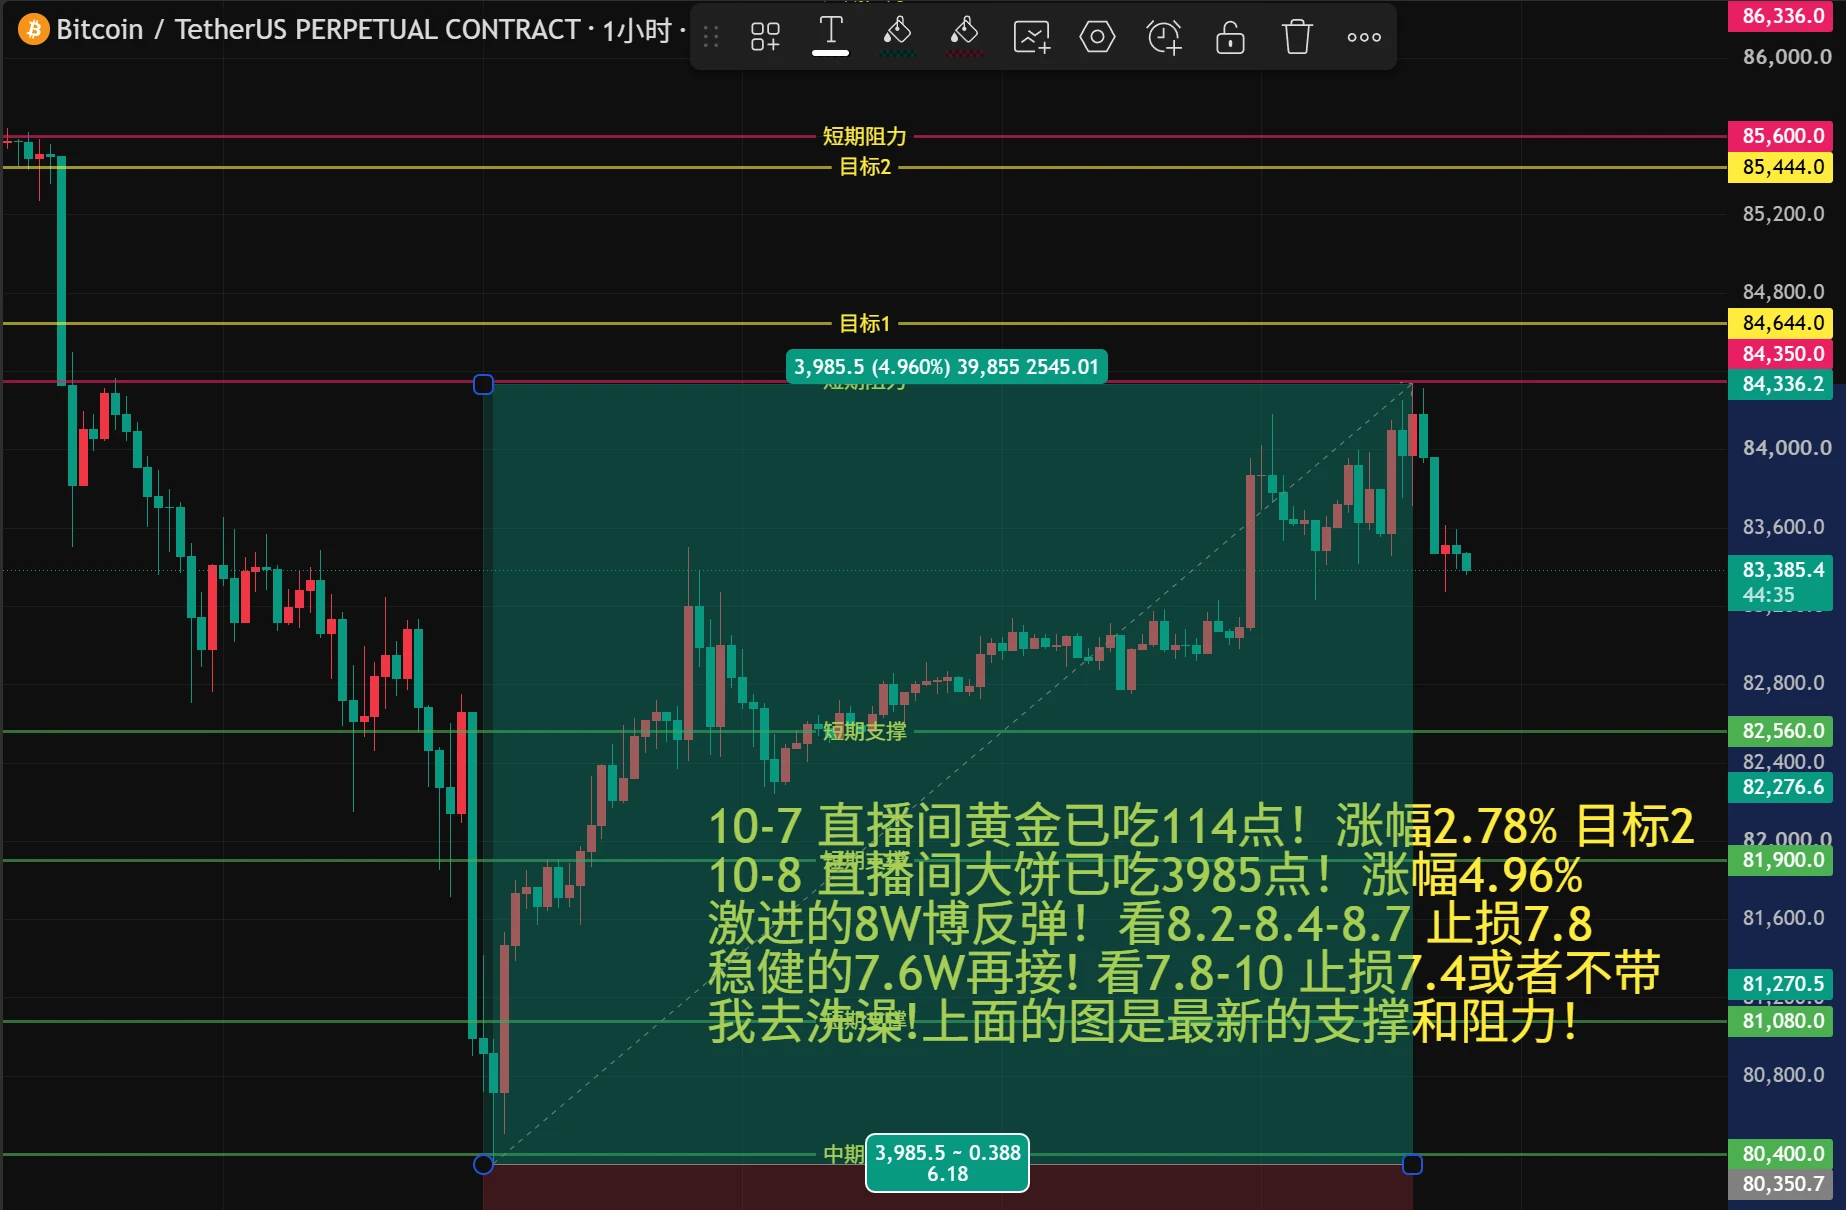Select the 目标2 horizontal line label
This screenshot has width=1846, height=1210.
865,167
